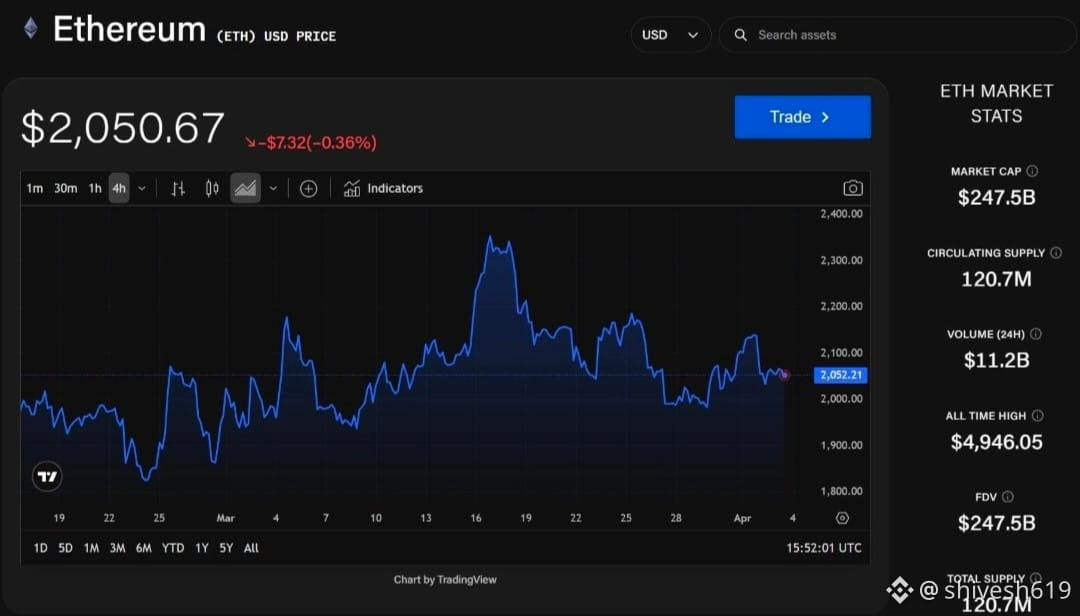Viewport: 1080px width, 616px height.
Task: Click the blue Trade button
Action: click(x=802, y=117)
